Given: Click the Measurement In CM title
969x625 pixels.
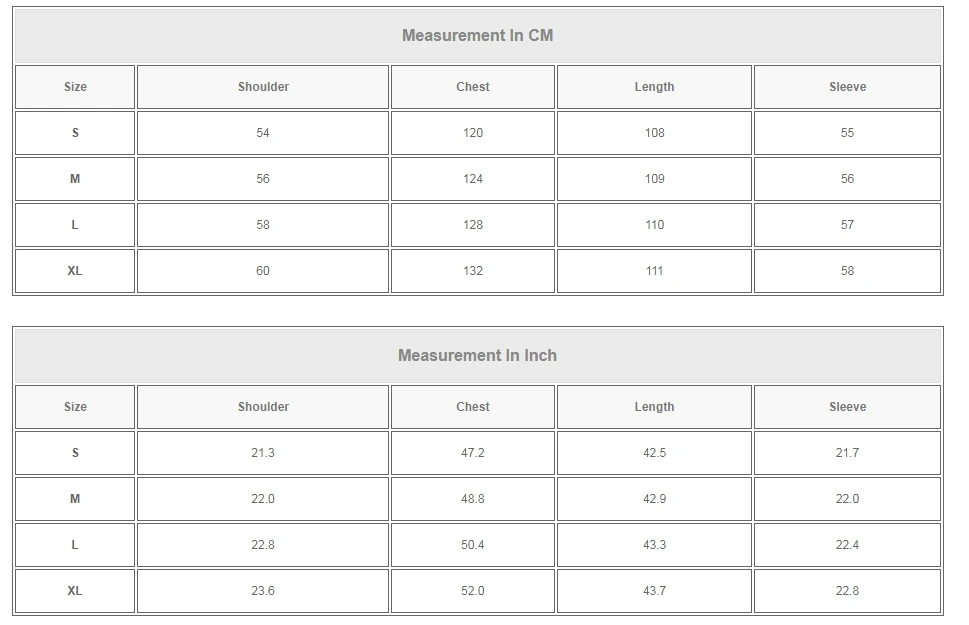Looking at the screenshot, I should [x=477, y=36].
